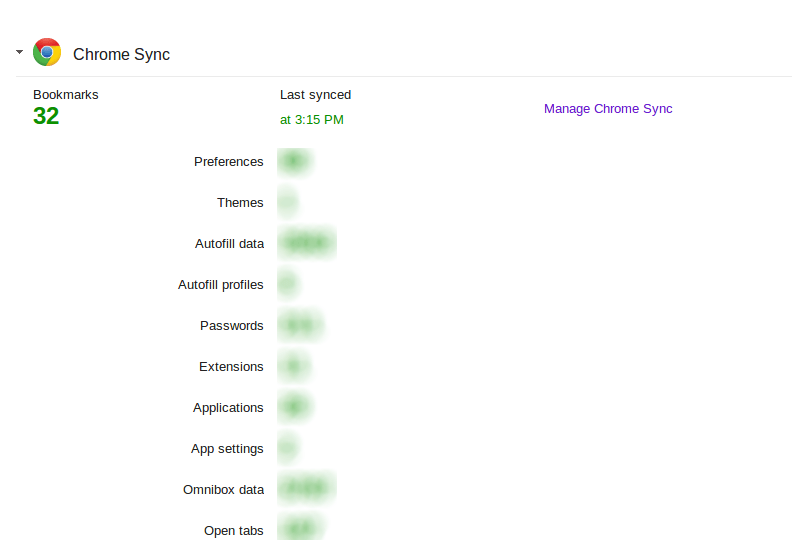Click the Chrome Sync heading
The width and height of the screenshot is (804, 546).
[x=121, y=54]
